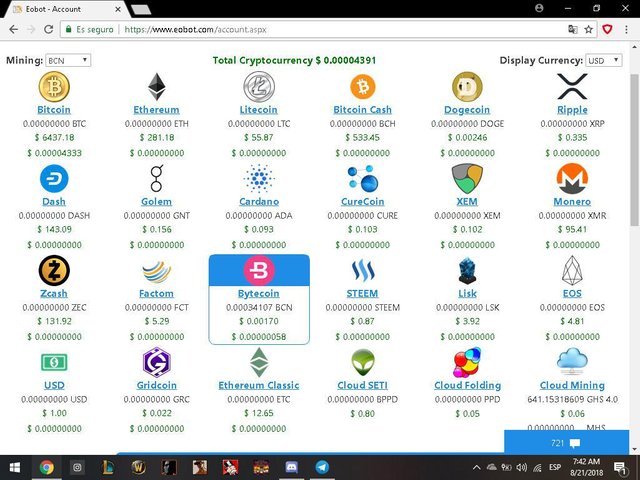Viewport: 640px width, 480px height.
Task: Open a new browser tab
Action: (141, 10)
